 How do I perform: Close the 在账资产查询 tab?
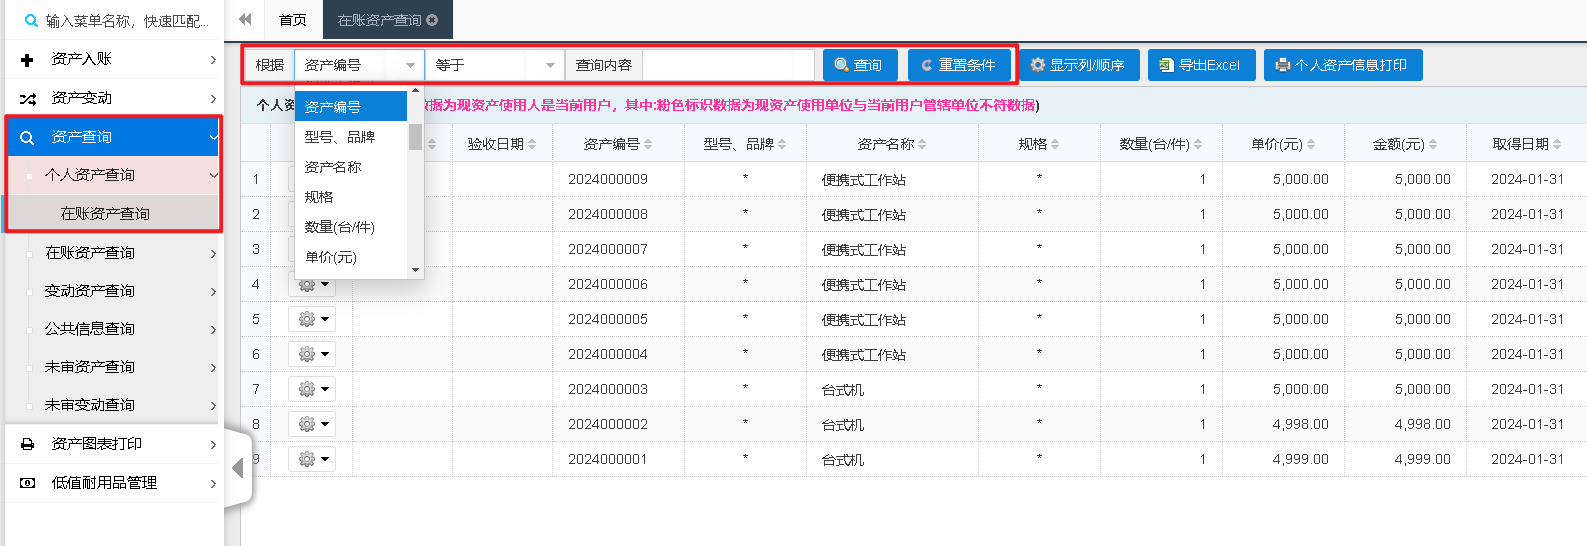[x=432, y=20]
